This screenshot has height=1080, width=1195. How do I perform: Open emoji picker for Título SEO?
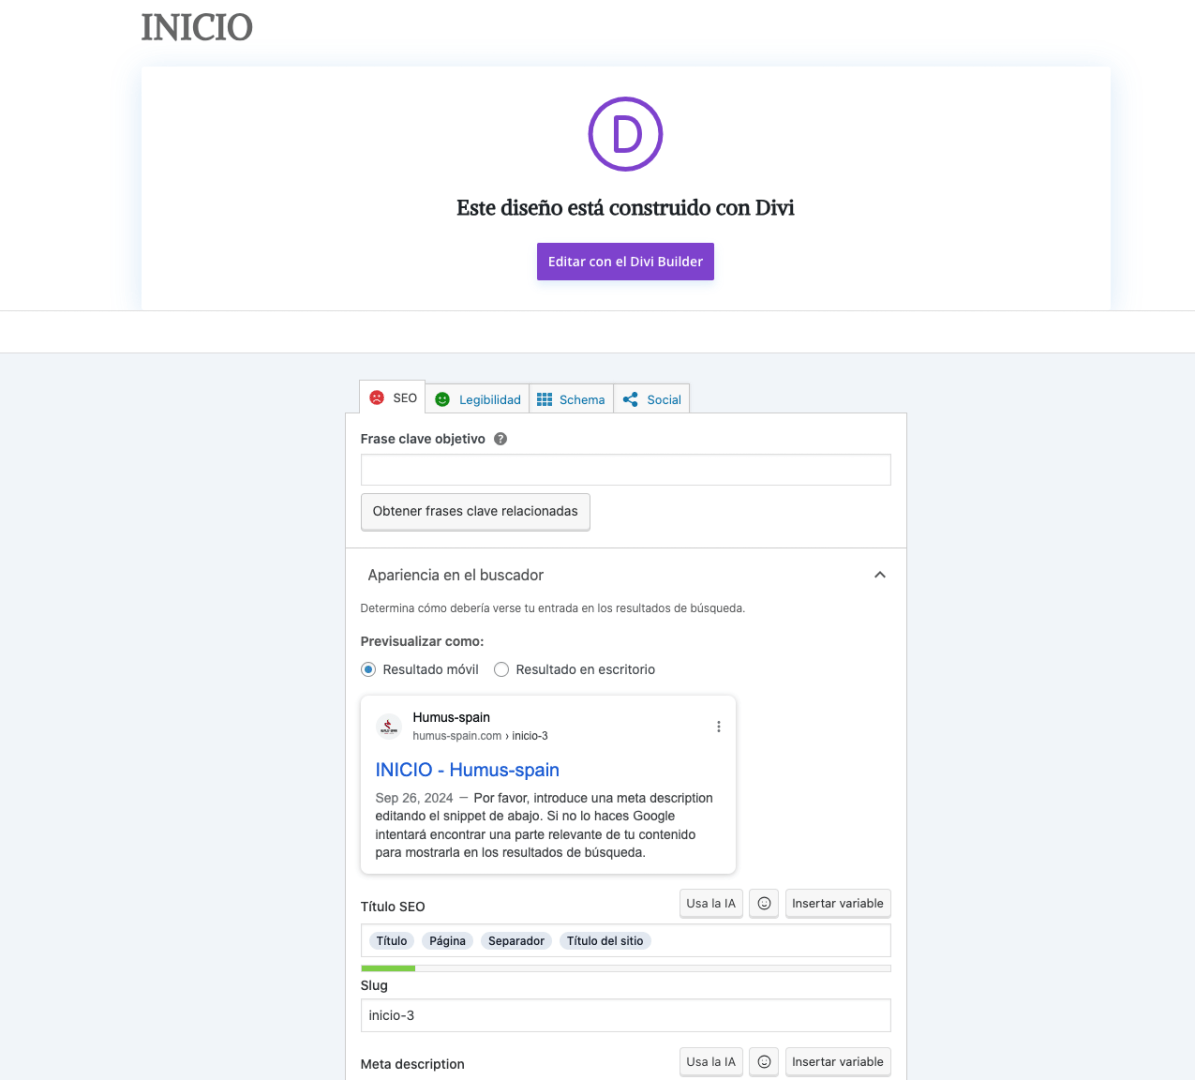pyautogui.click(x=764, y=903)
